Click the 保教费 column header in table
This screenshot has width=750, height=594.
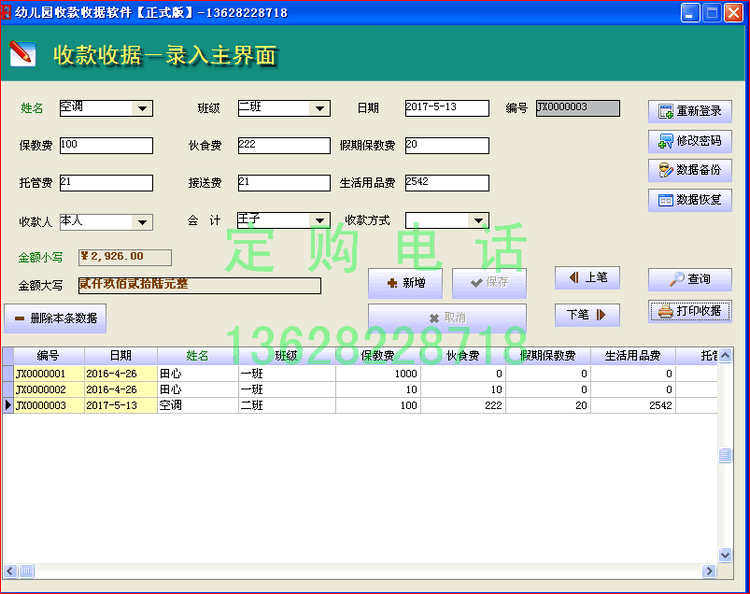click(377, 355)
